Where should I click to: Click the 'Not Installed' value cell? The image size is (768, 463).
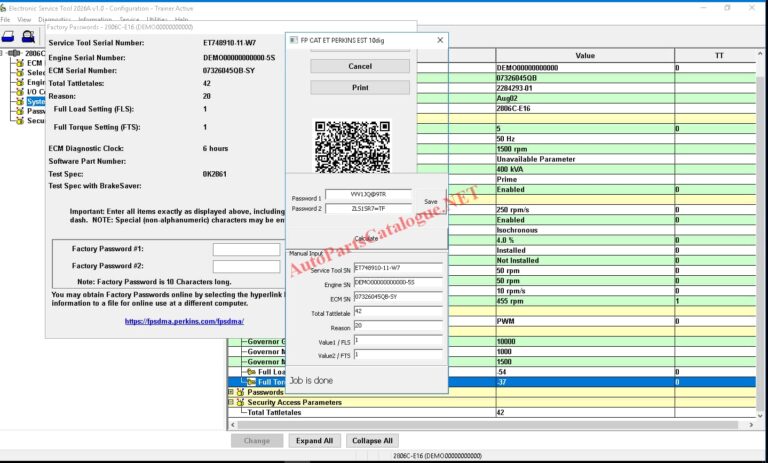[585, 260]
